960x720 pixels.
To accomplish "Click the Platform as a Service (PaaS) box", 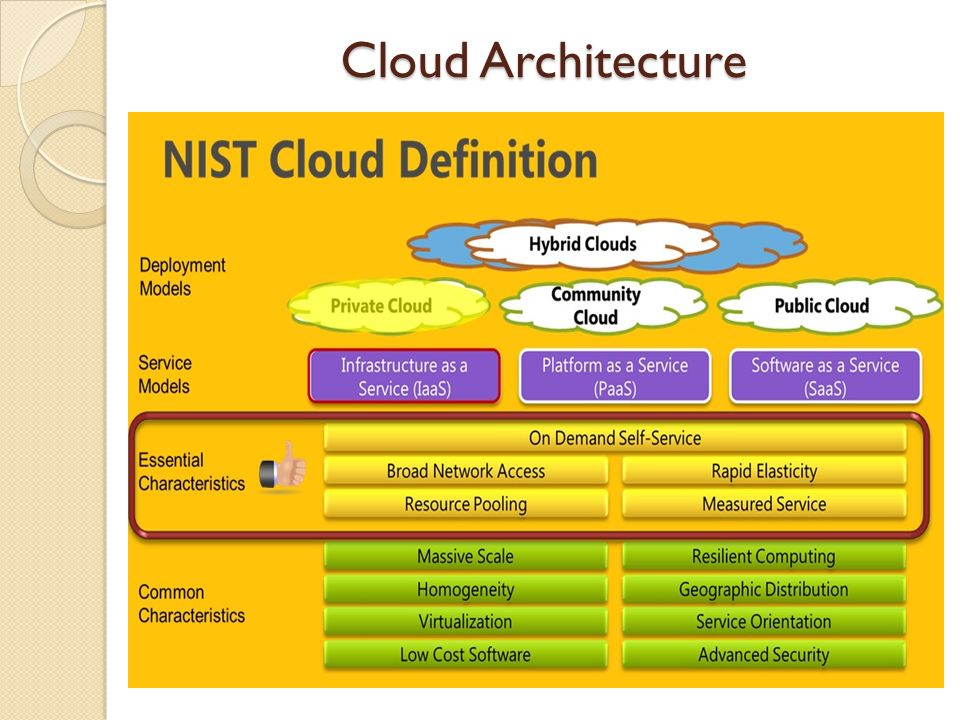I will (615, 376).
